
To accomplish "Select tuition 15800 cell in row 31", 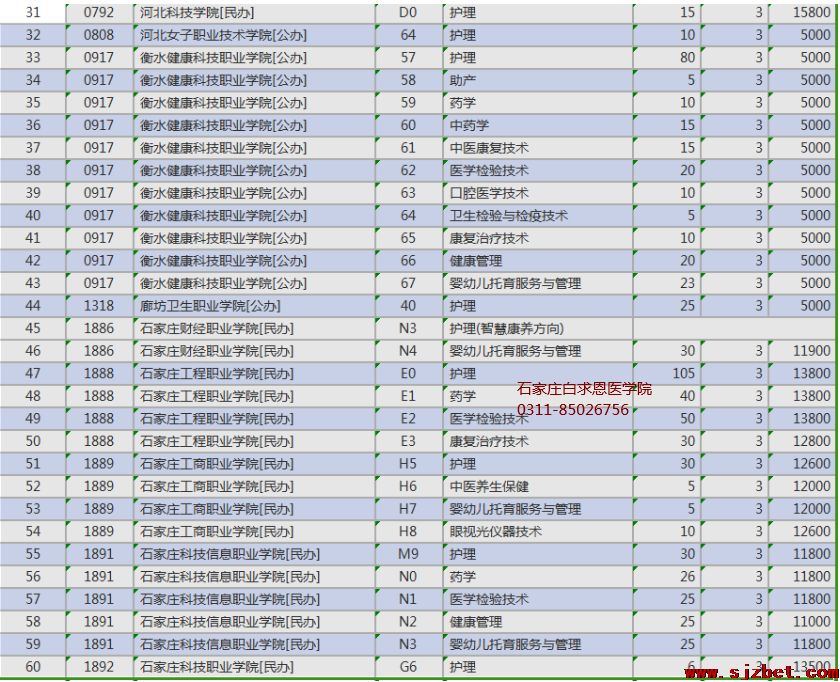I will click(802, 13).
